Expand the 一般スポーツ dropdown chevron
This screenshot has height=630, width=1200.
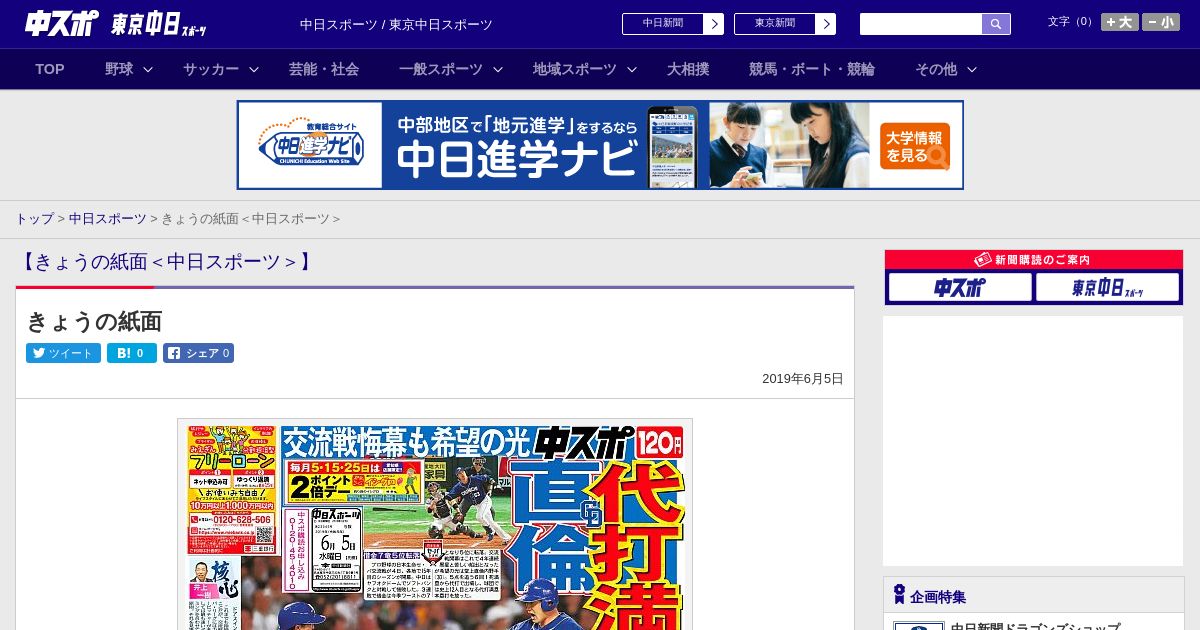click(498, 69)
